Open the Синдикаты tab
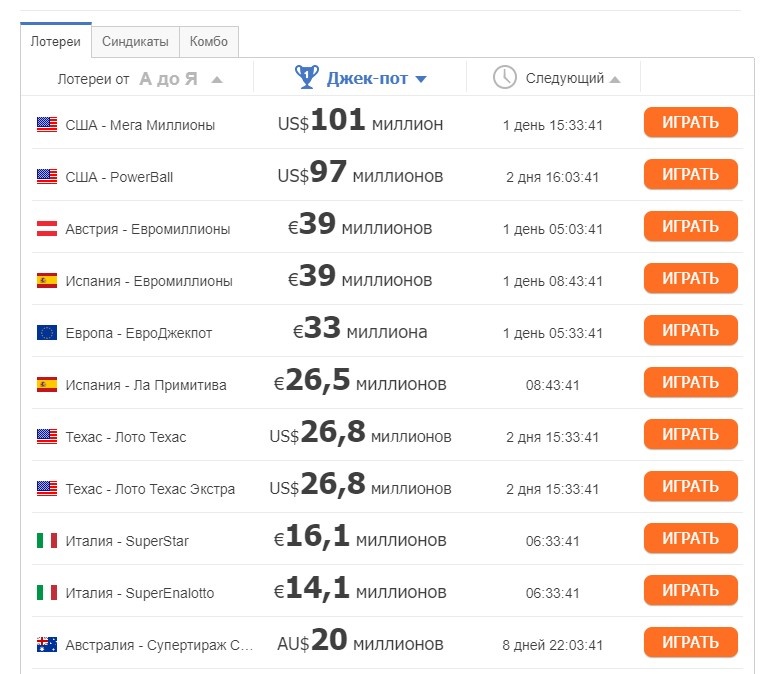This screenshot has width=766, height=674. point(135,42)
